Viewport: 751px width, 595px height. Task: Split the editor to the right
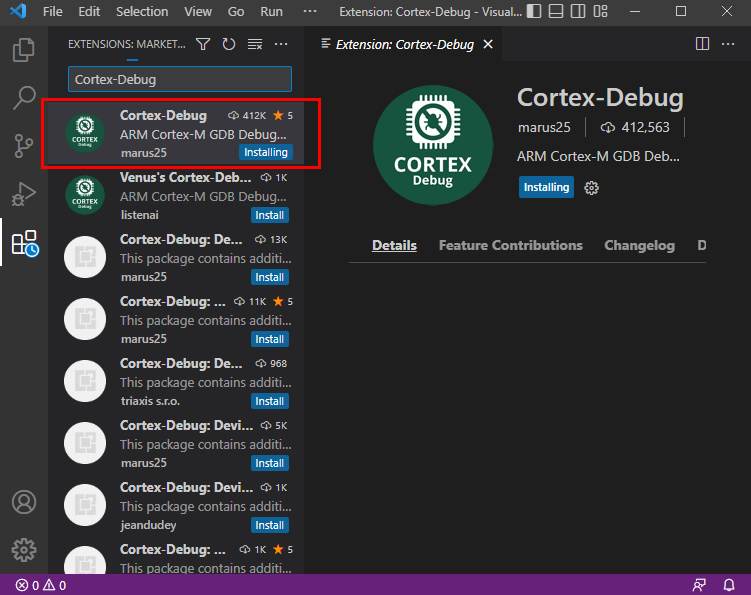point(703,44)
